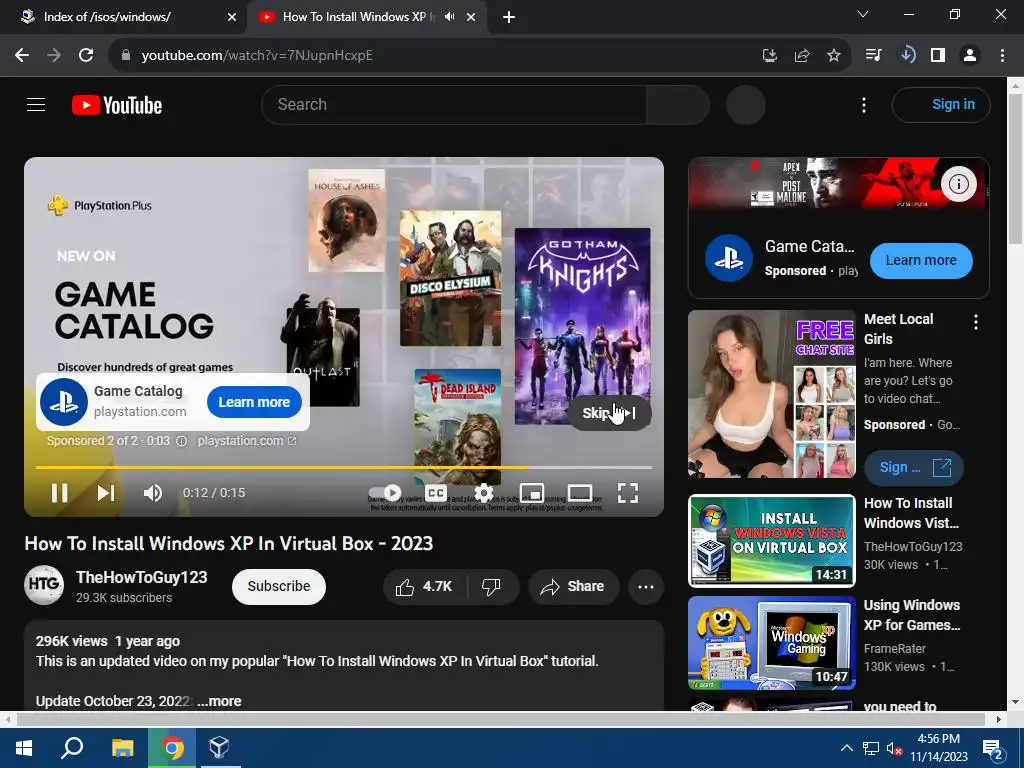The height and width of the screenshot is (768, 1024).
Task: Open Using Windows XP for Games thumbnail
Action: click(771, 643)
